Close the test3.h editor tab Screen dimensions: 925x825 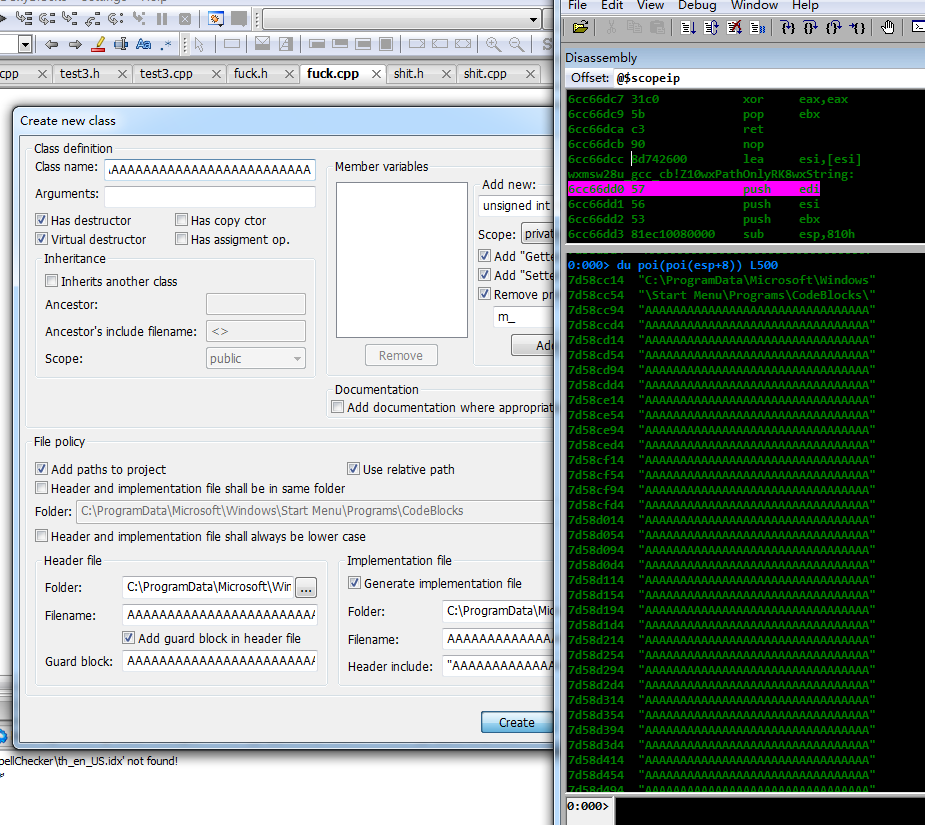click(122, 74)
